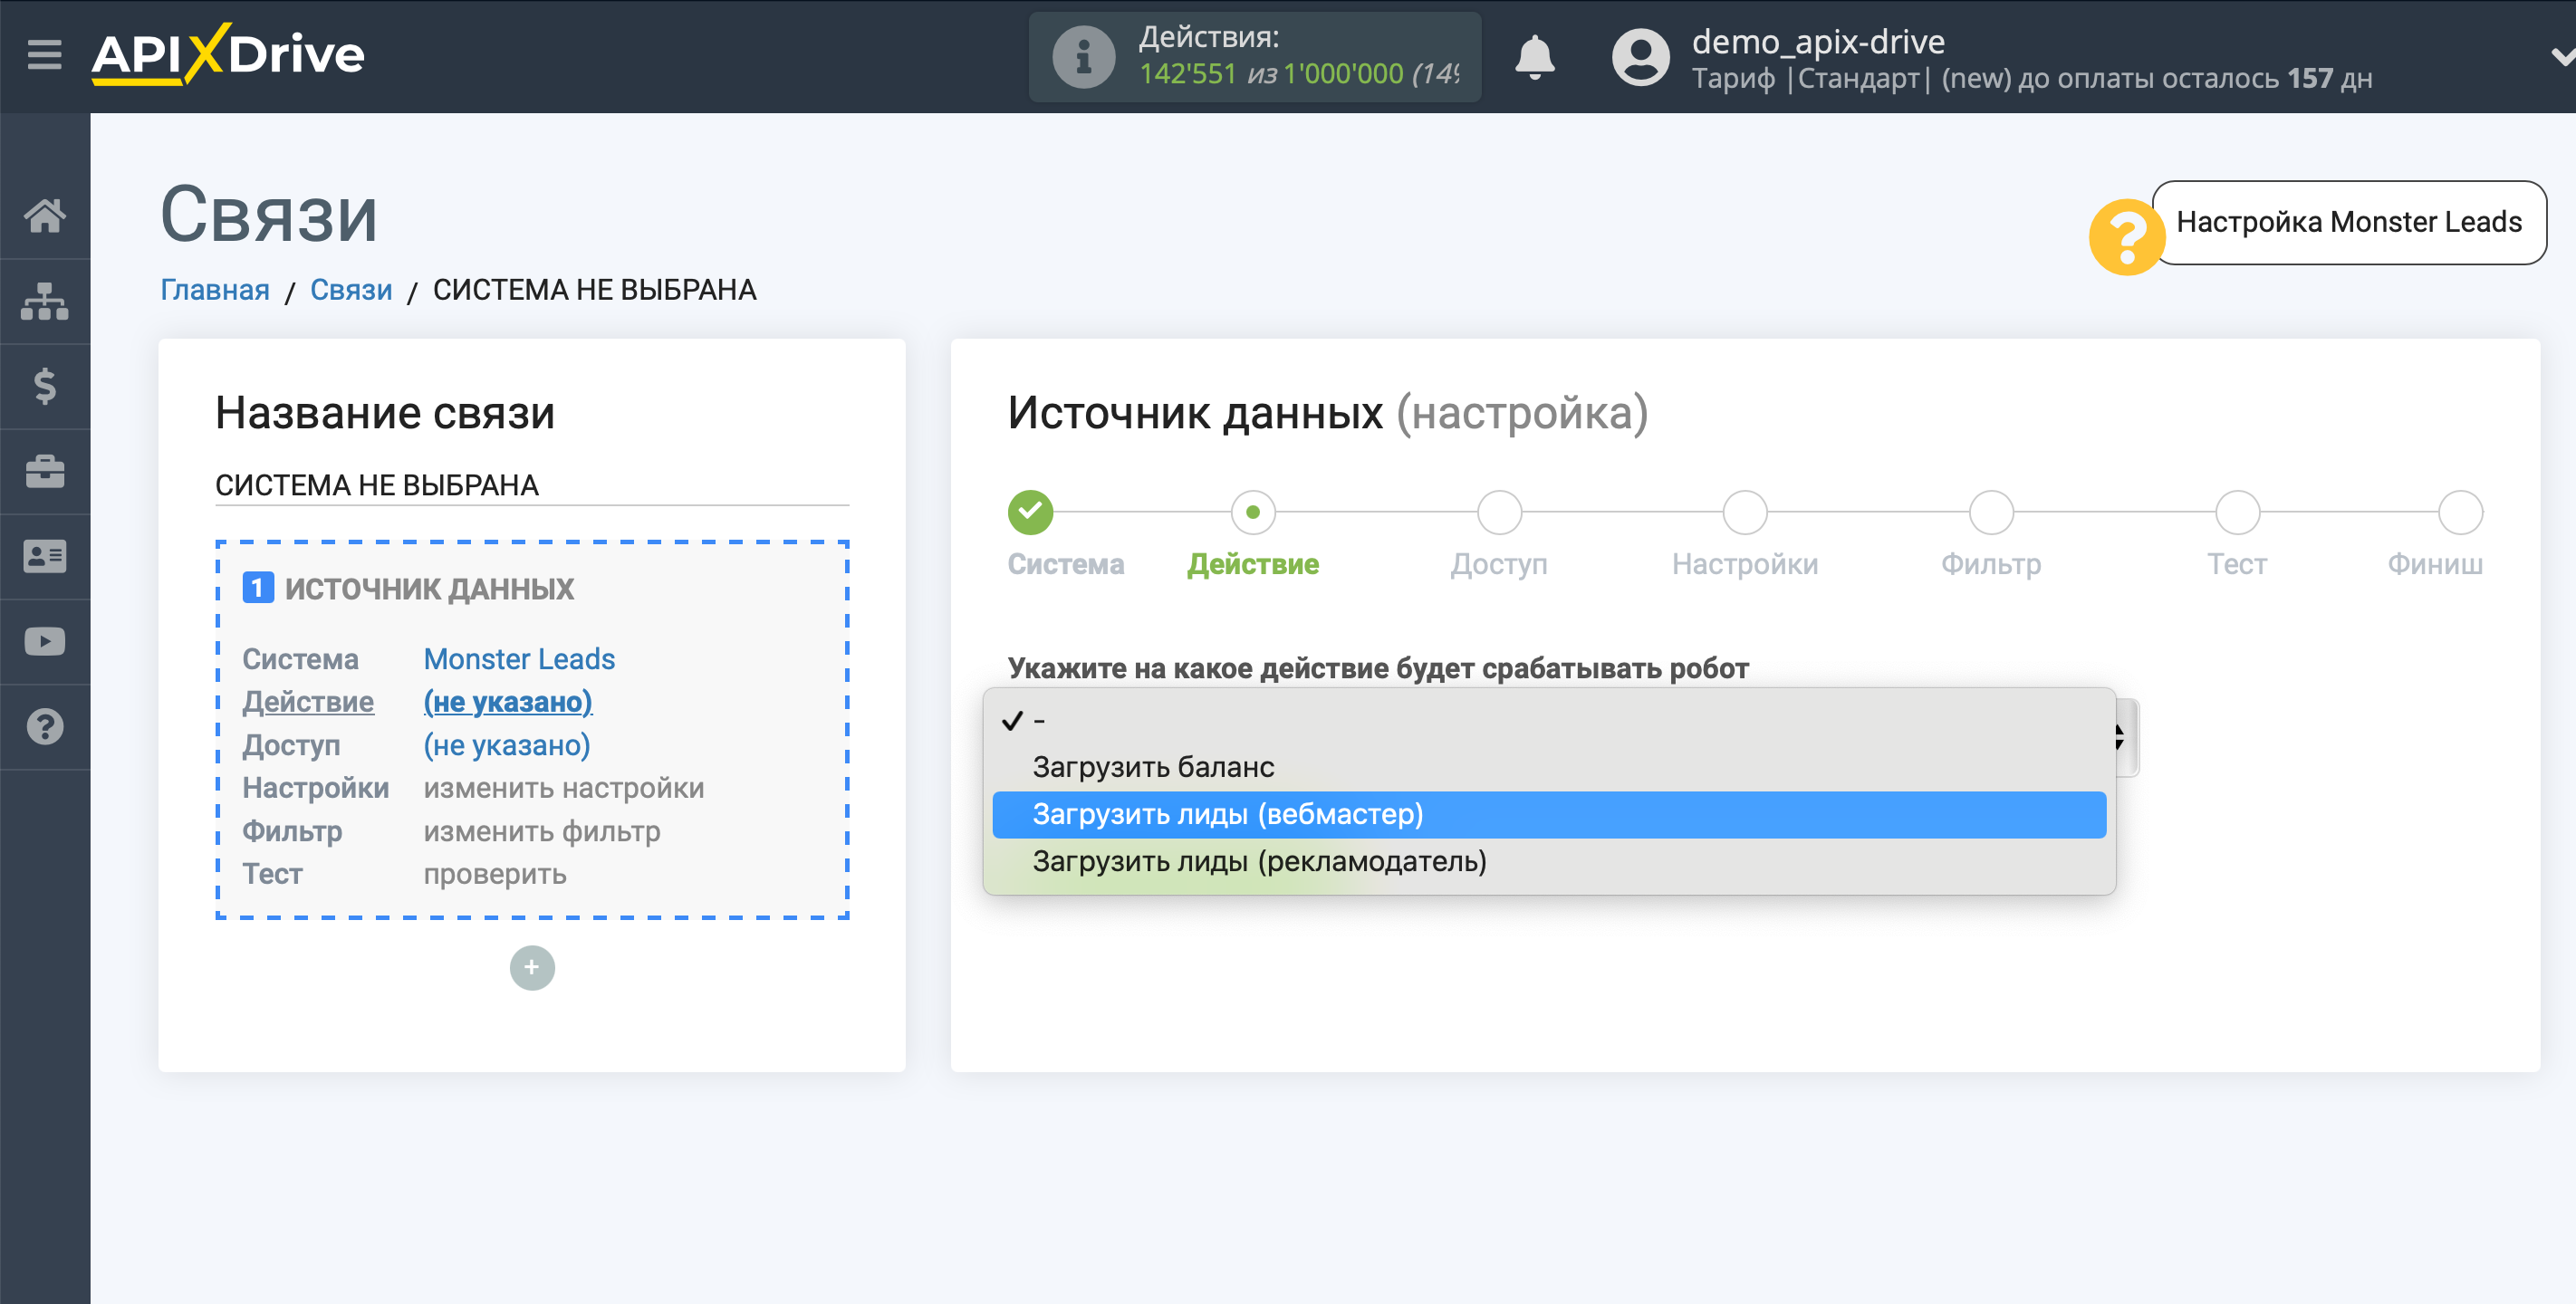The width and height of the screenshot is (2576, 1304).
Task: Select the Действие step marker
Action: pyautogui.click(x=1252, y=512)
